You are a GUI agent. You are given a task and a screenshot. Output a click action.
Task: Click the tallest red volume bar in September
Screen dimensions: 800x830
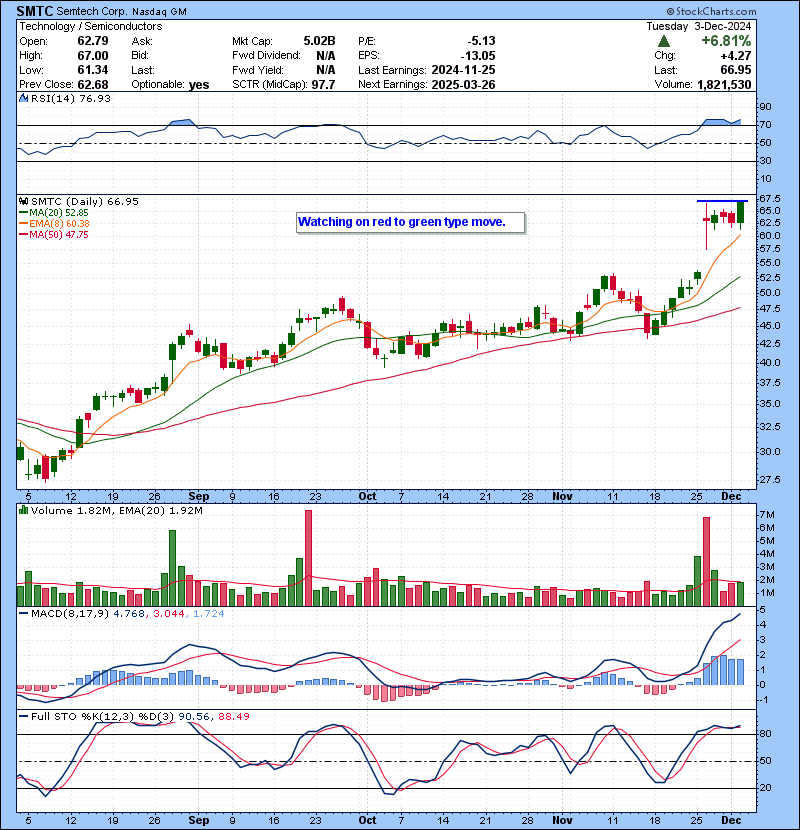(308, 558)
